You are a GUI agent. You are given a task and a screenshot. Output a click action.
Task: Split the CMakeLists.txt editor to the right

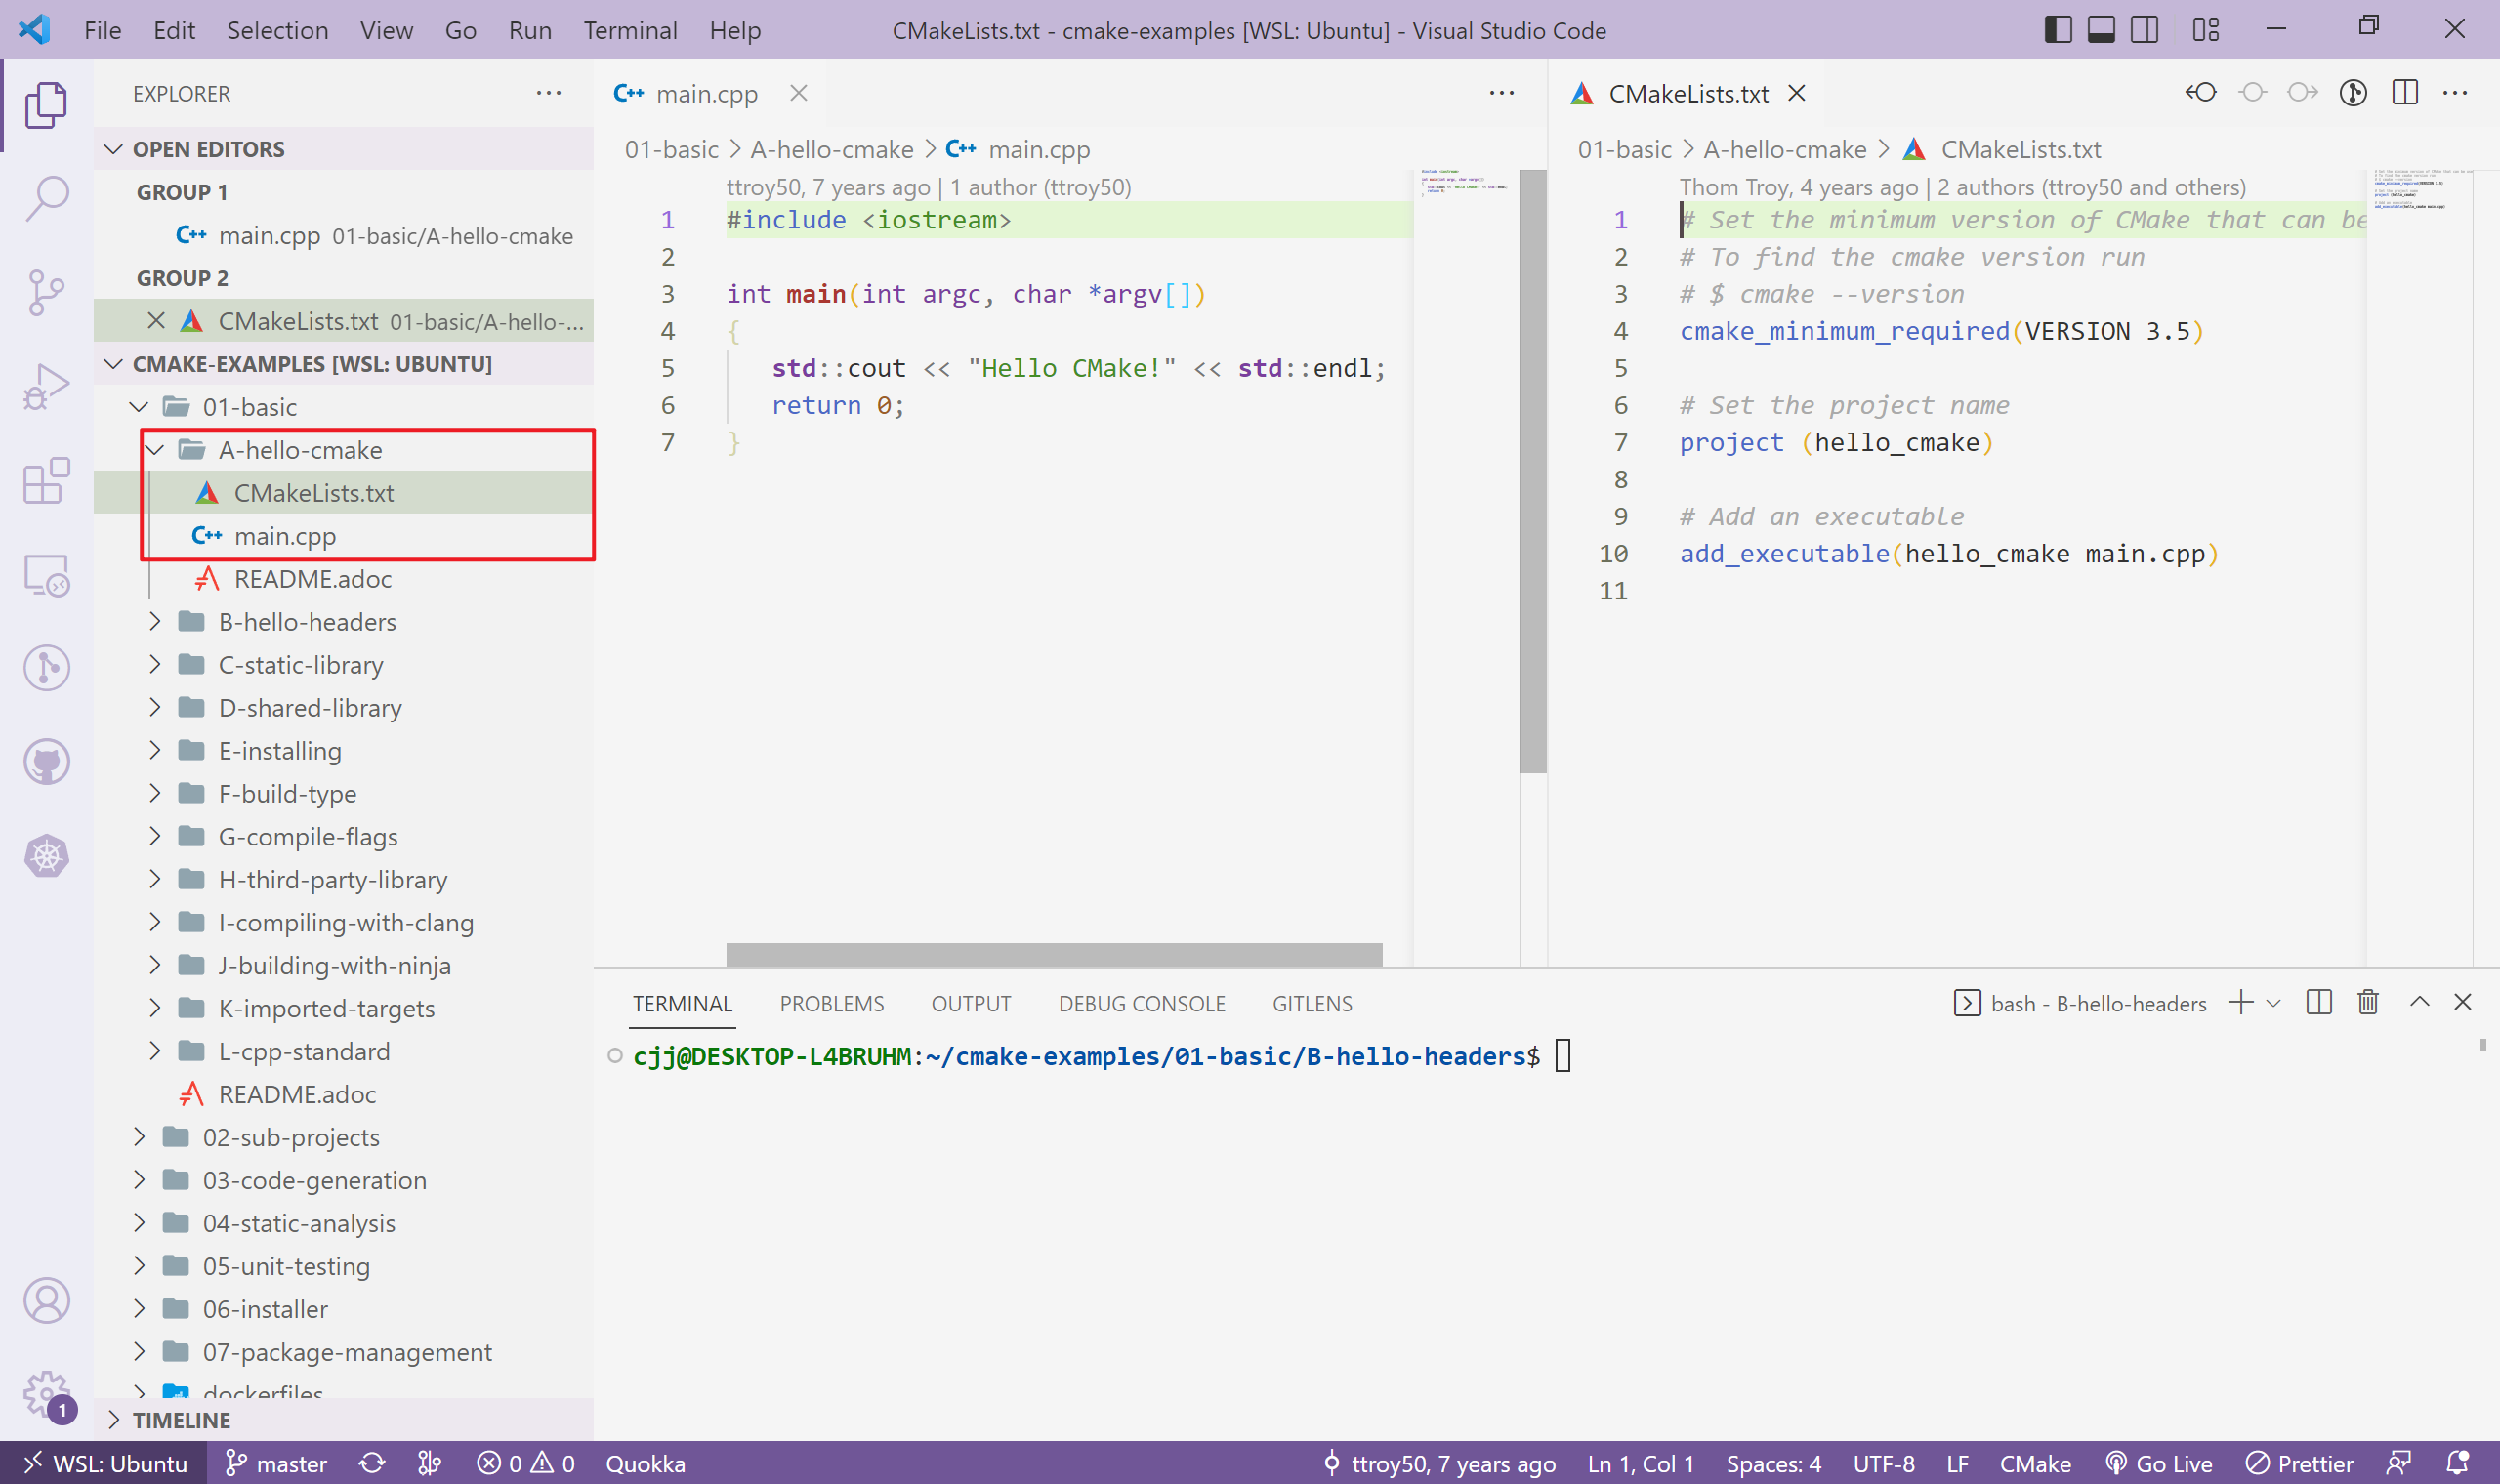coord(2404,93)
